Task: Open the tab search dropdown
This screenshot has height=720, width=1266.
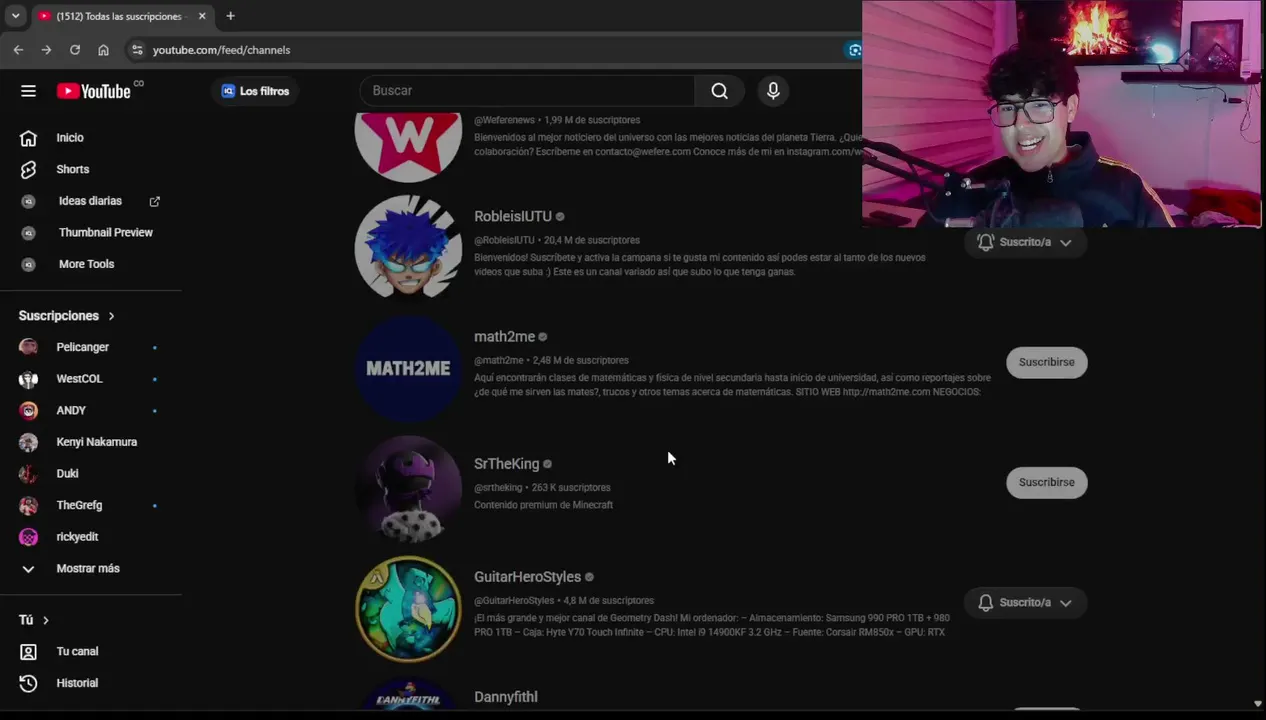Action: coord(15,16)
